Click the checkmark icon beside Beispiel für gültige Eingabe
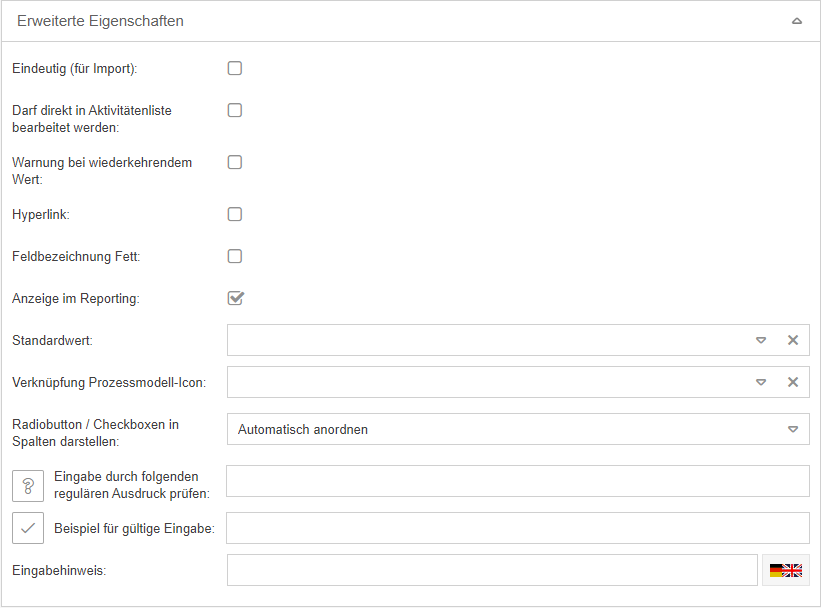Viewport: 821px width, 608px height. (27, 527)
